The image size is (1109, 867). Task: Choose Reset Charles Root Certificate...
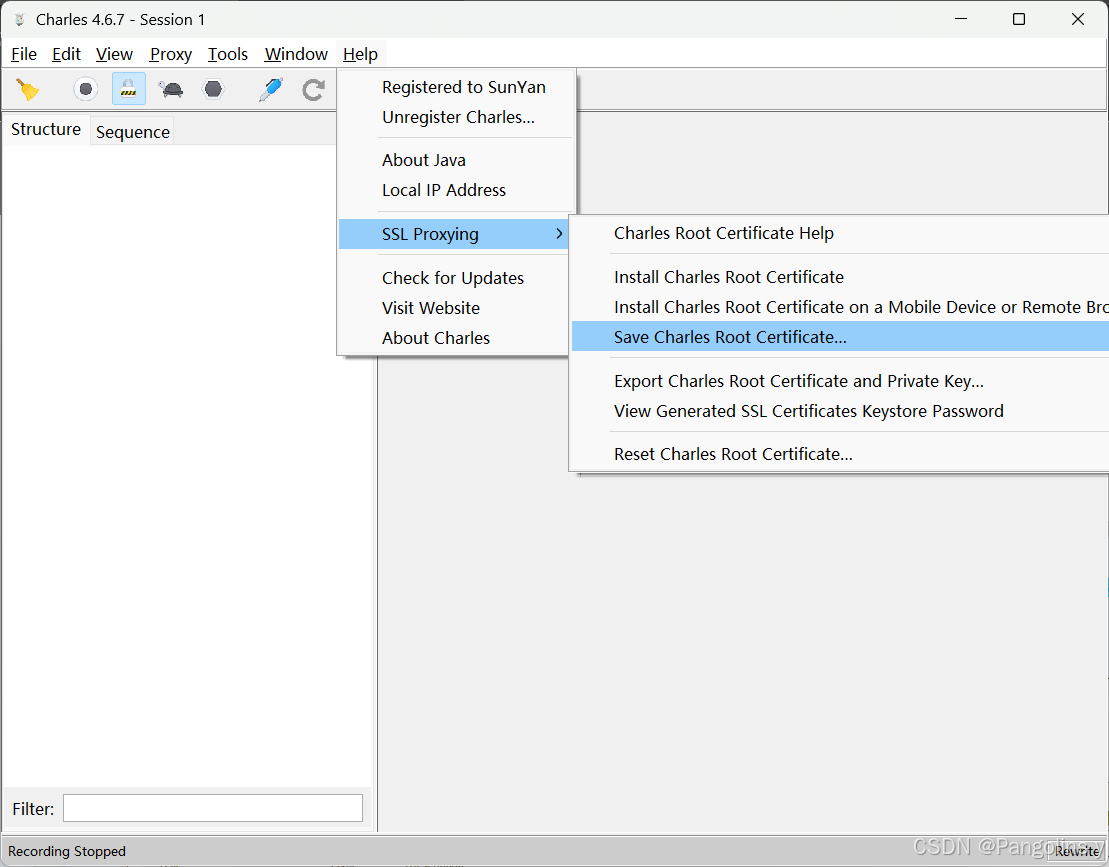840,454
